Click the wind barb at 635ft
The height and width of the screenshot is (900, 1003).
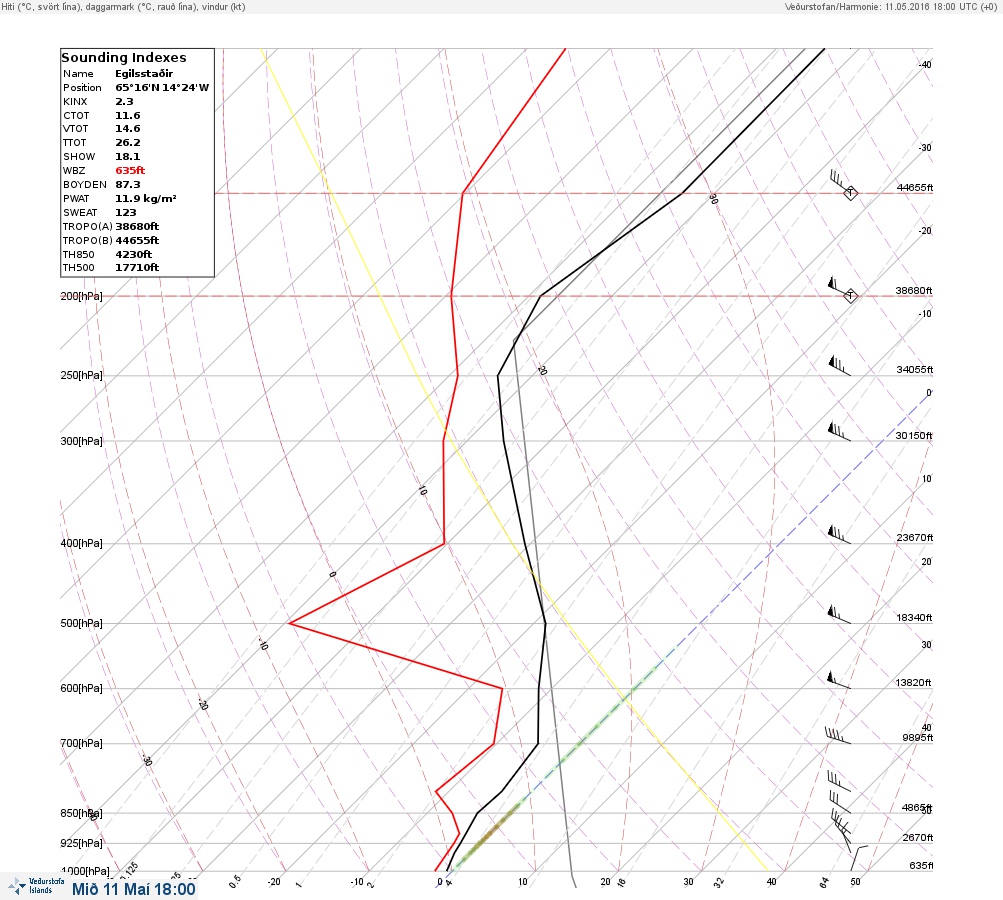[x=859, y=858]
